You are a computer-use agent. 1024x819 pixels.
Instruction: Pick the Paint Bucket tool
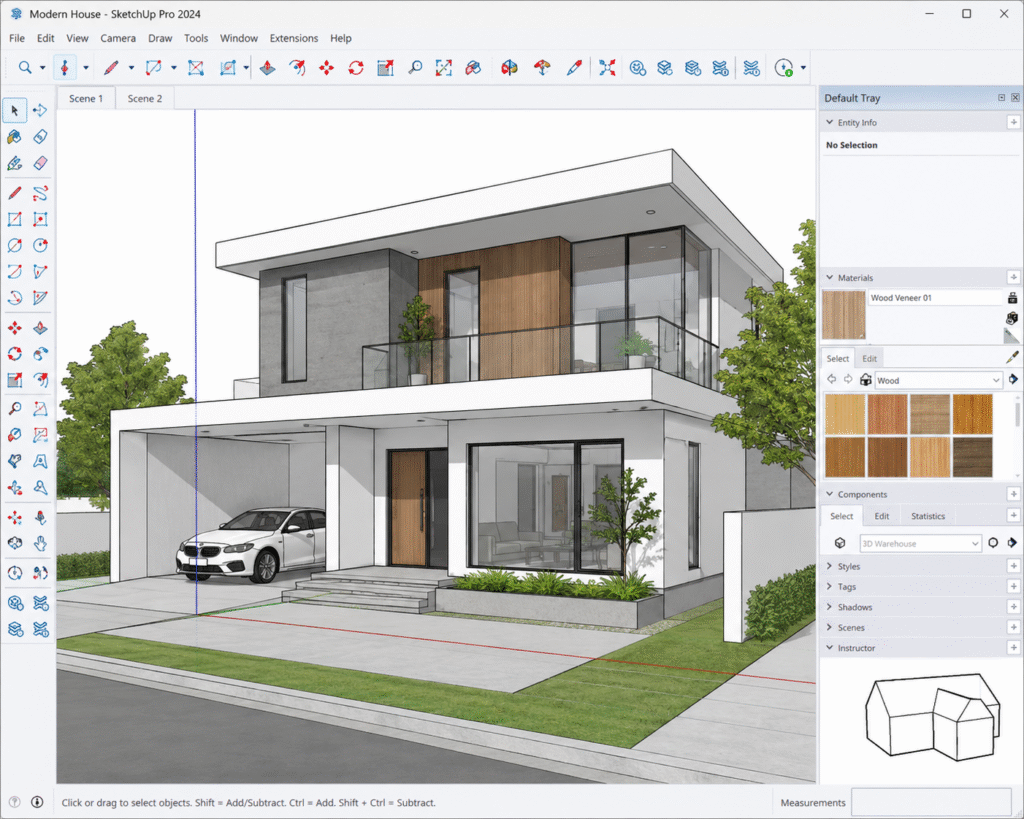[14, 136]
